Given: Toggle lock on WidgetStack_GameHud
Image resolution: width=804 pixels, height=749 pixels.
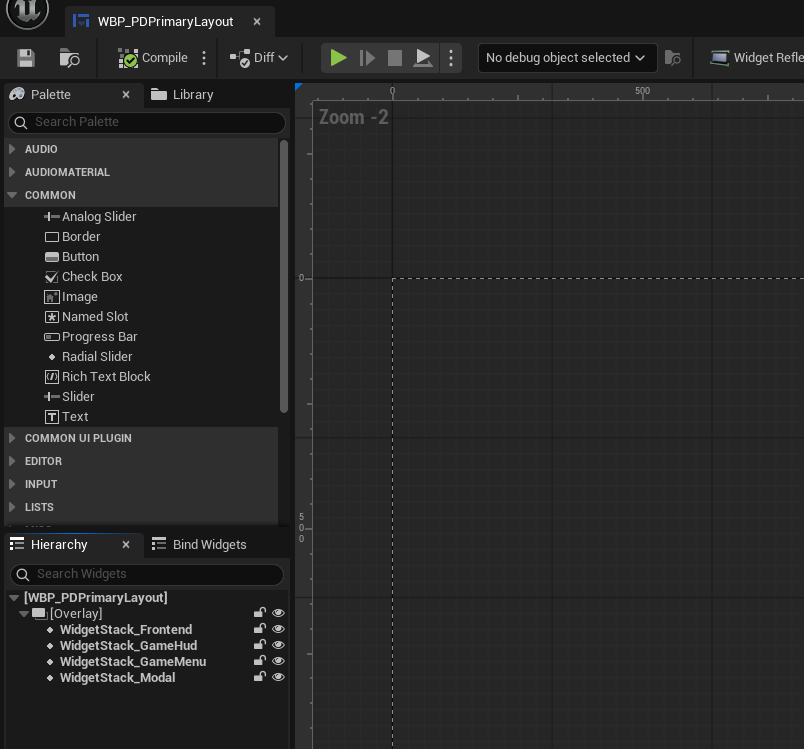Looking at the screenshot, I should 260,644.
